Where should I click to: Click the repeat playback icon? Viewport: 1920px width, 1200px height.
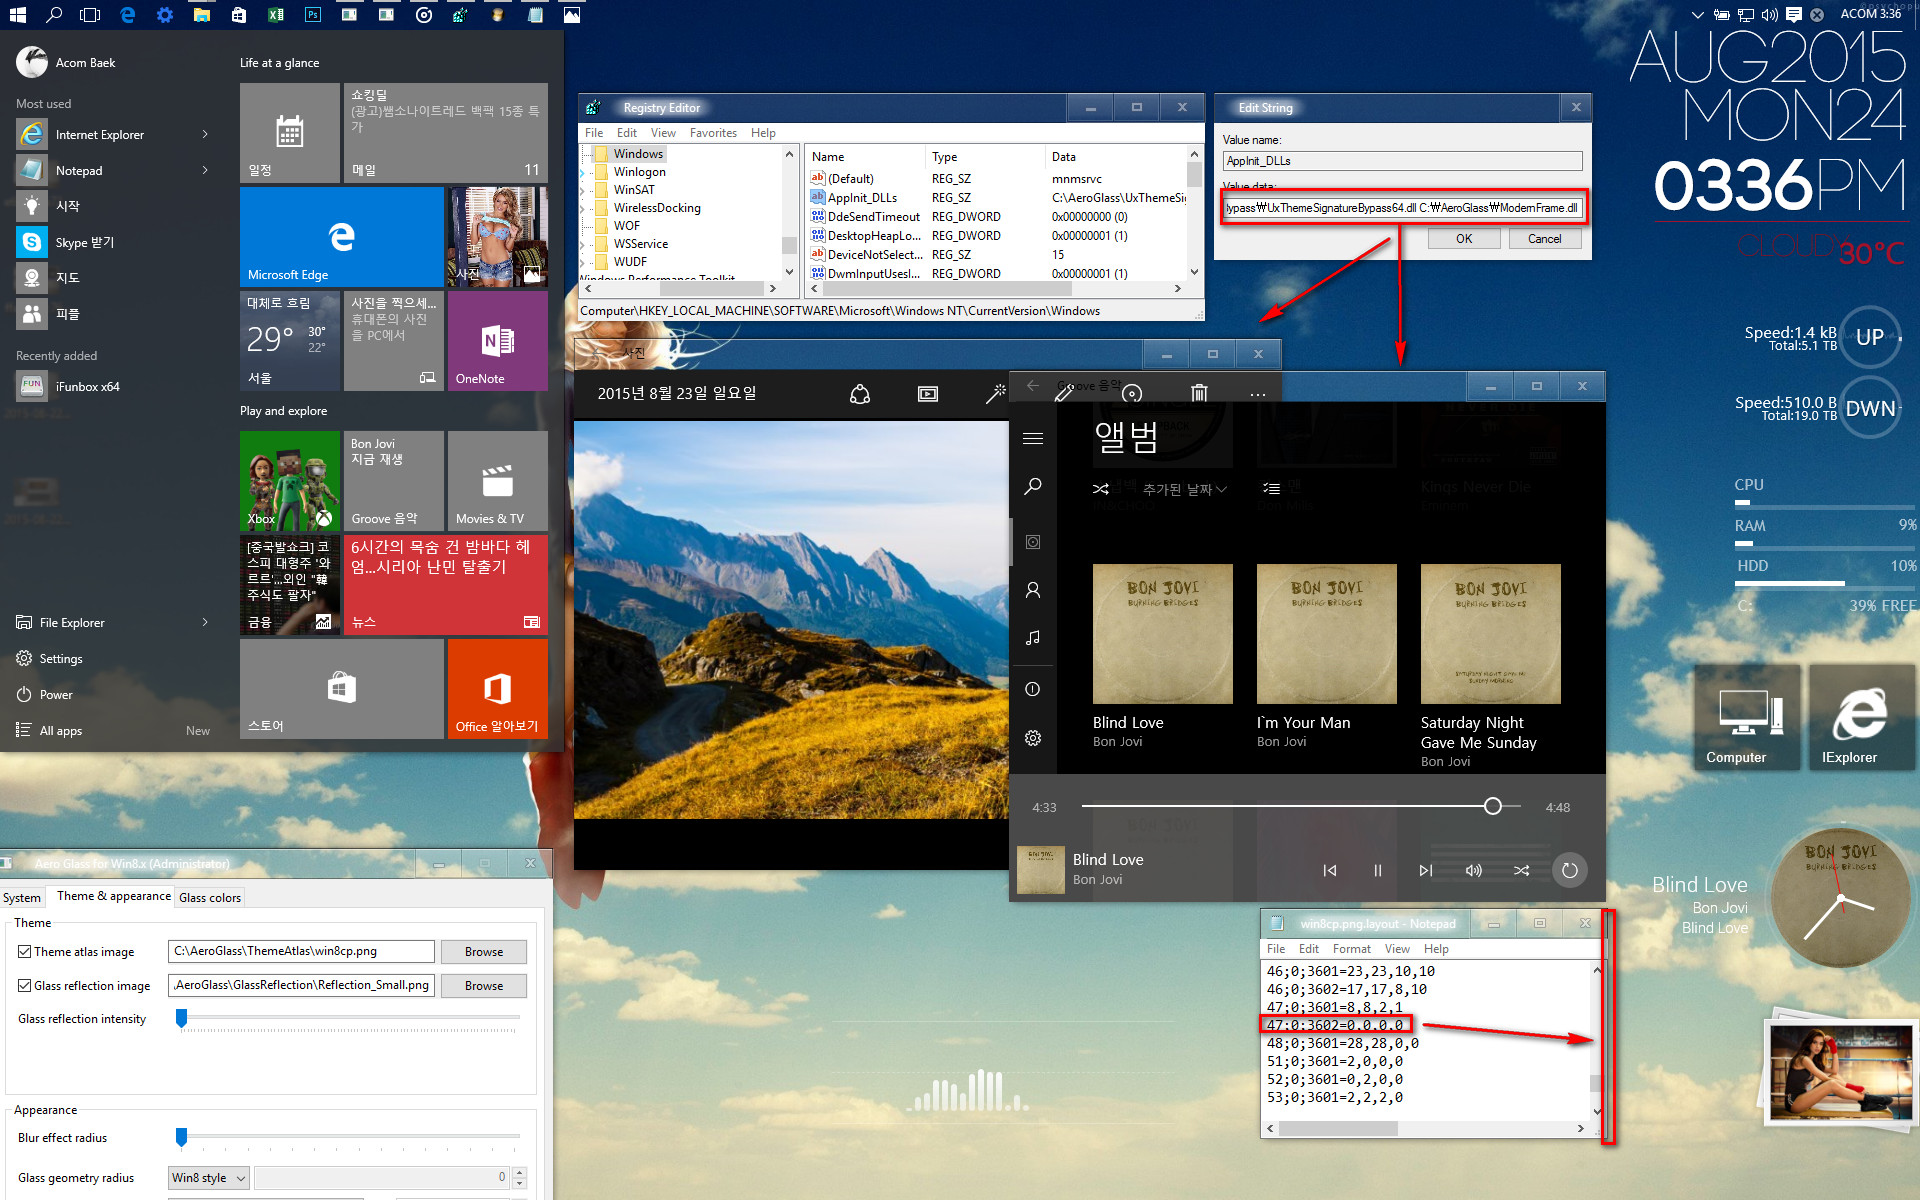(x=1572, y=868)
